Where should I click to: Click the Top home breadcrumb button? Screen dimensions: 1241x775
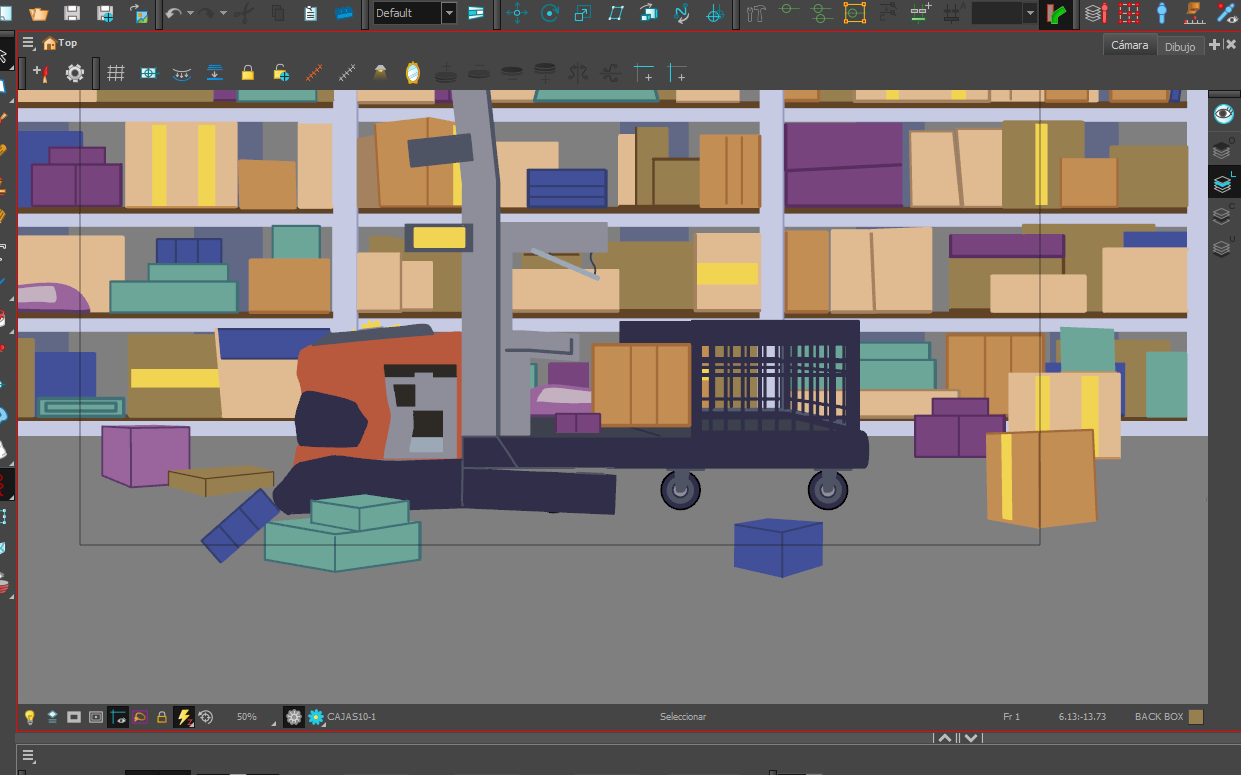point(59,43)
